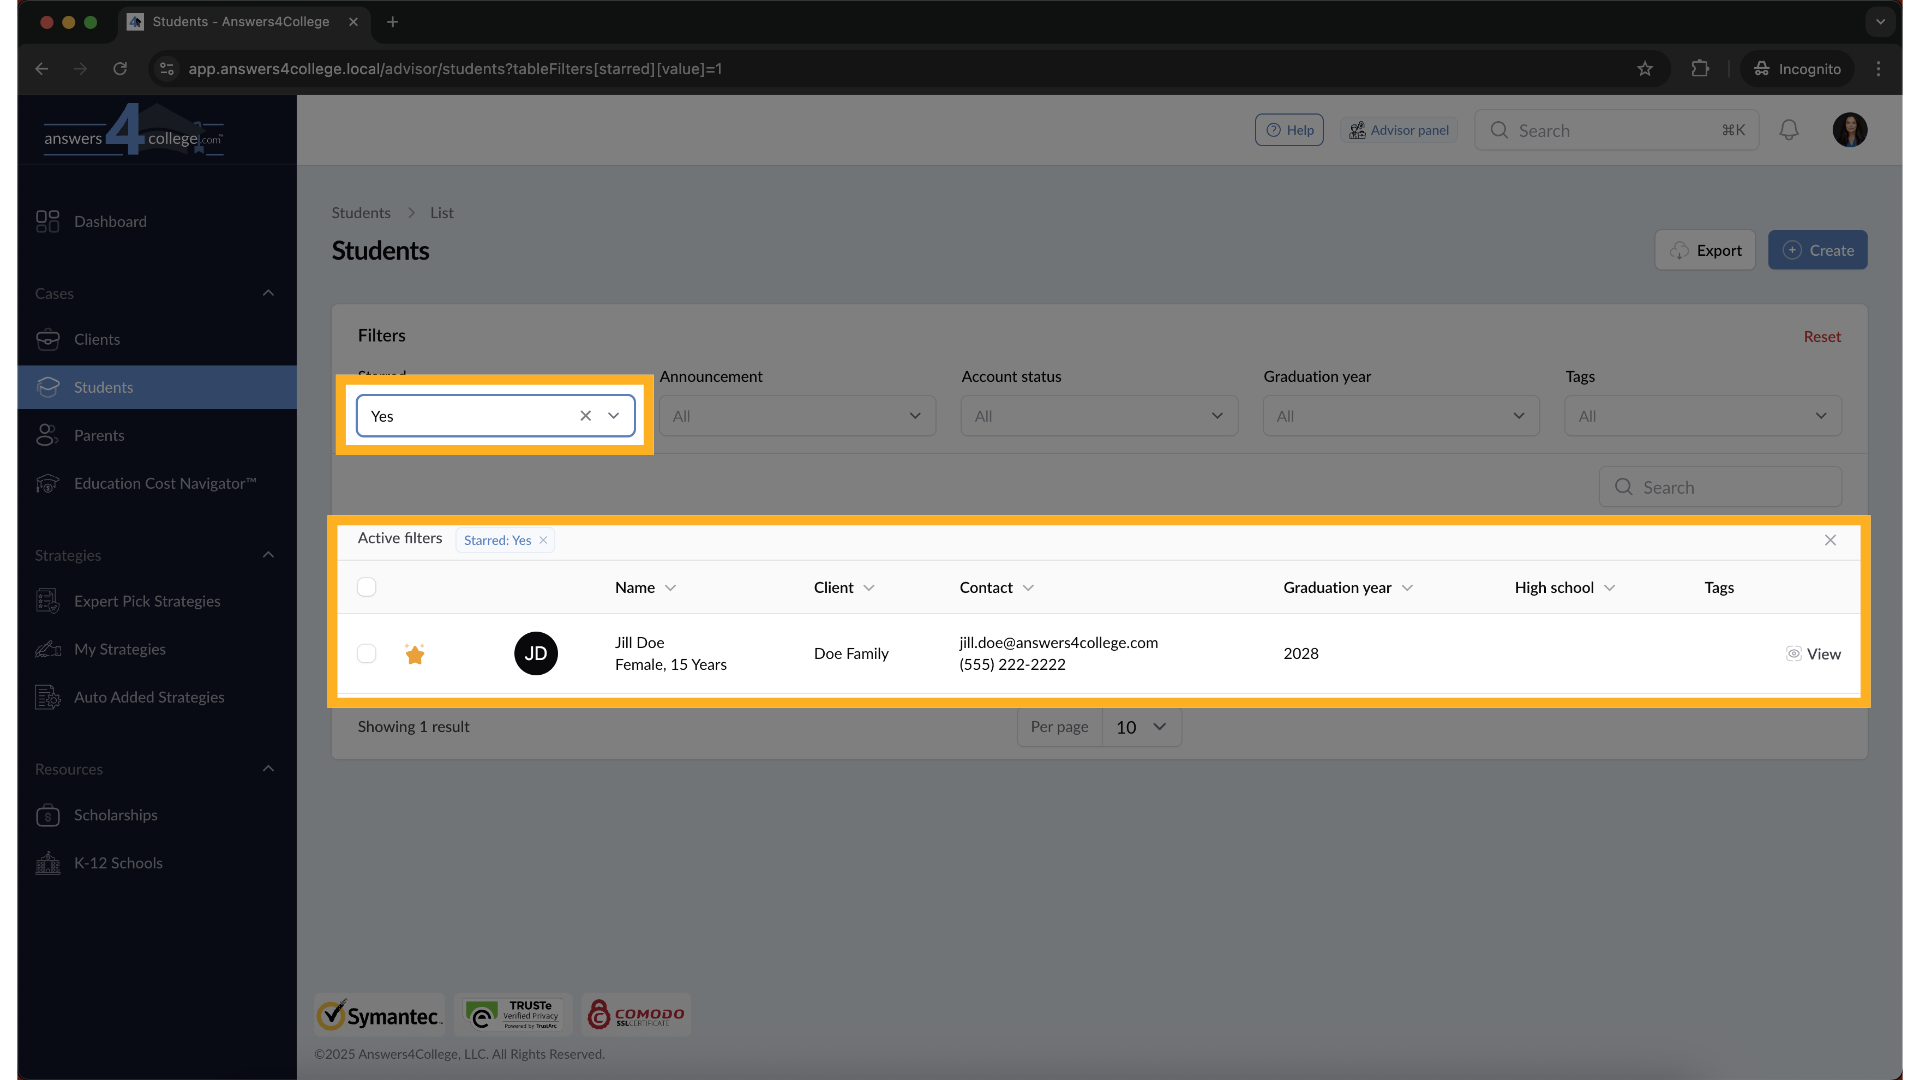Open the Parents page
Viewport: 1920px width, 1080px height.
click(x=100, y=435)
